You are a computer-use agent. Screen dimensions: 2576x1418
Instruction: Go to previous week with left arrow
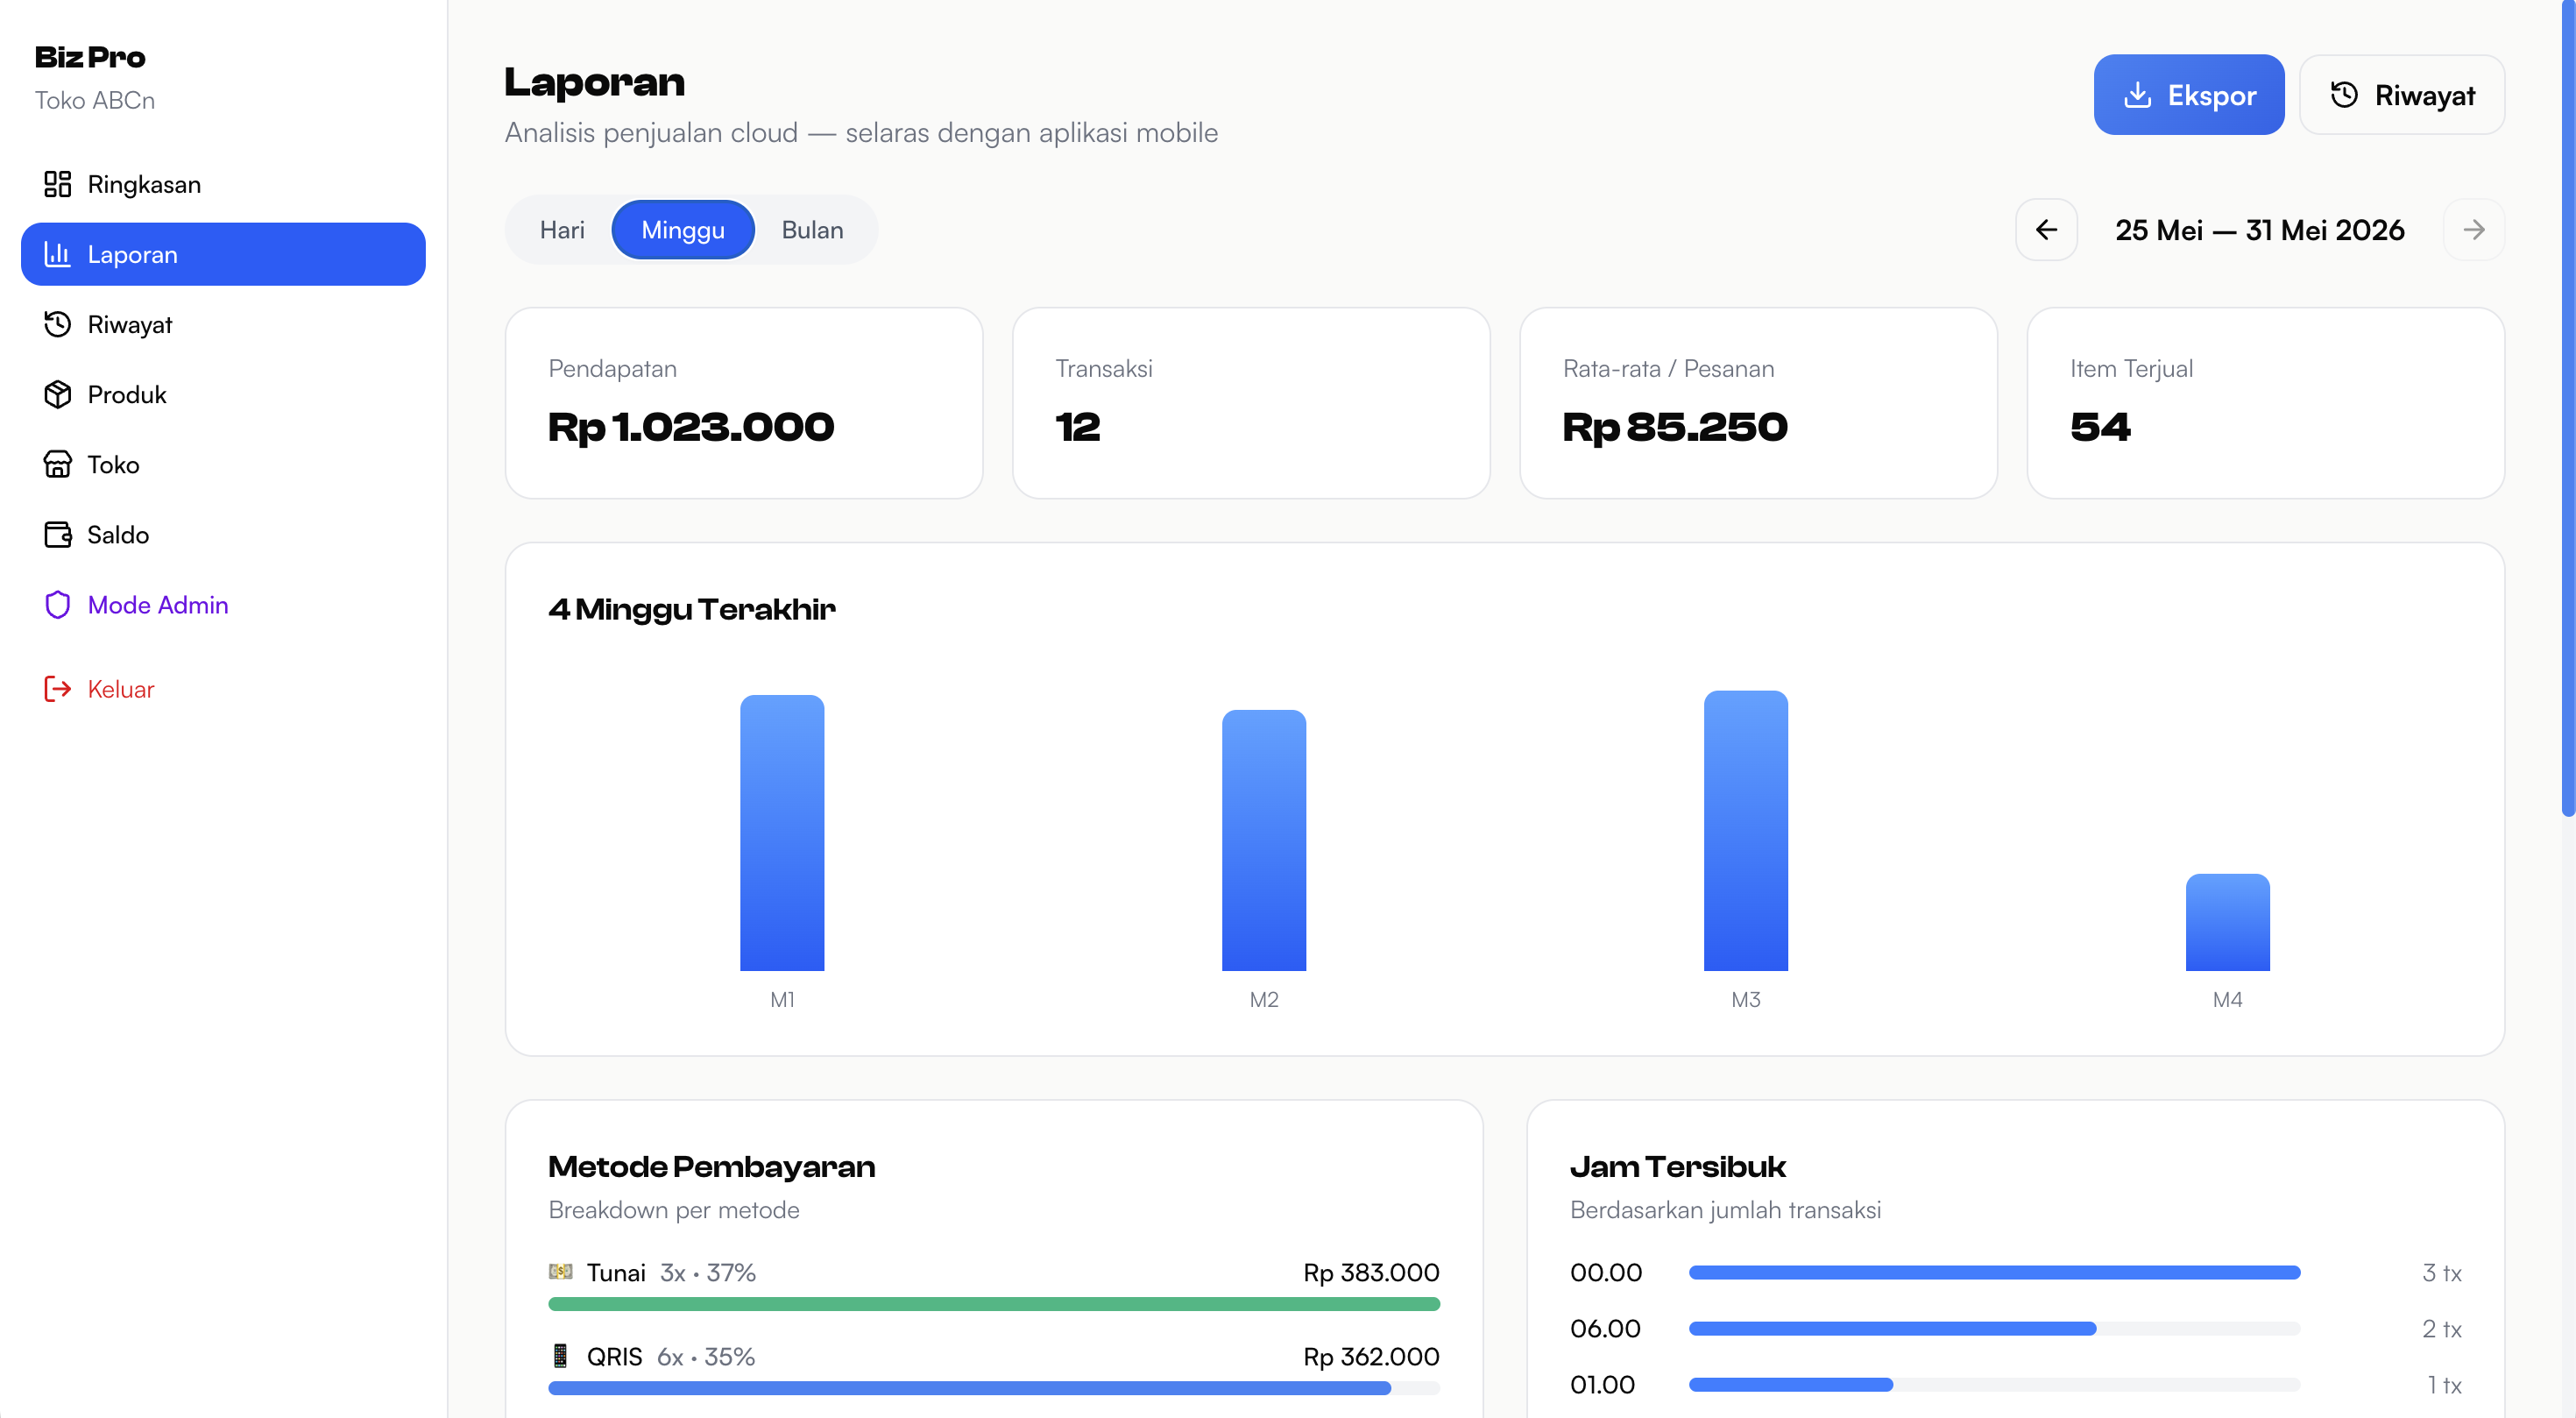click(2046, 230)
